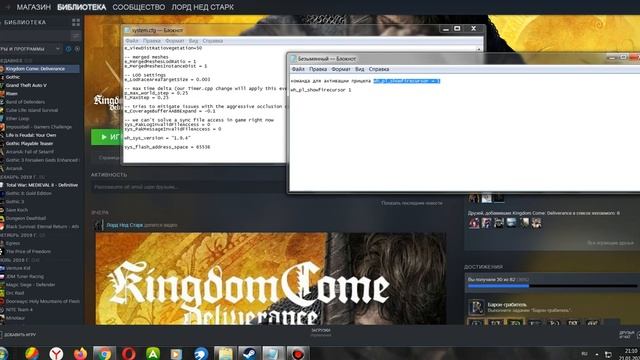Click the recent-activity clock icon in sidebar
The width and height of the screenshot is (640, 360).
pos(69,49)
